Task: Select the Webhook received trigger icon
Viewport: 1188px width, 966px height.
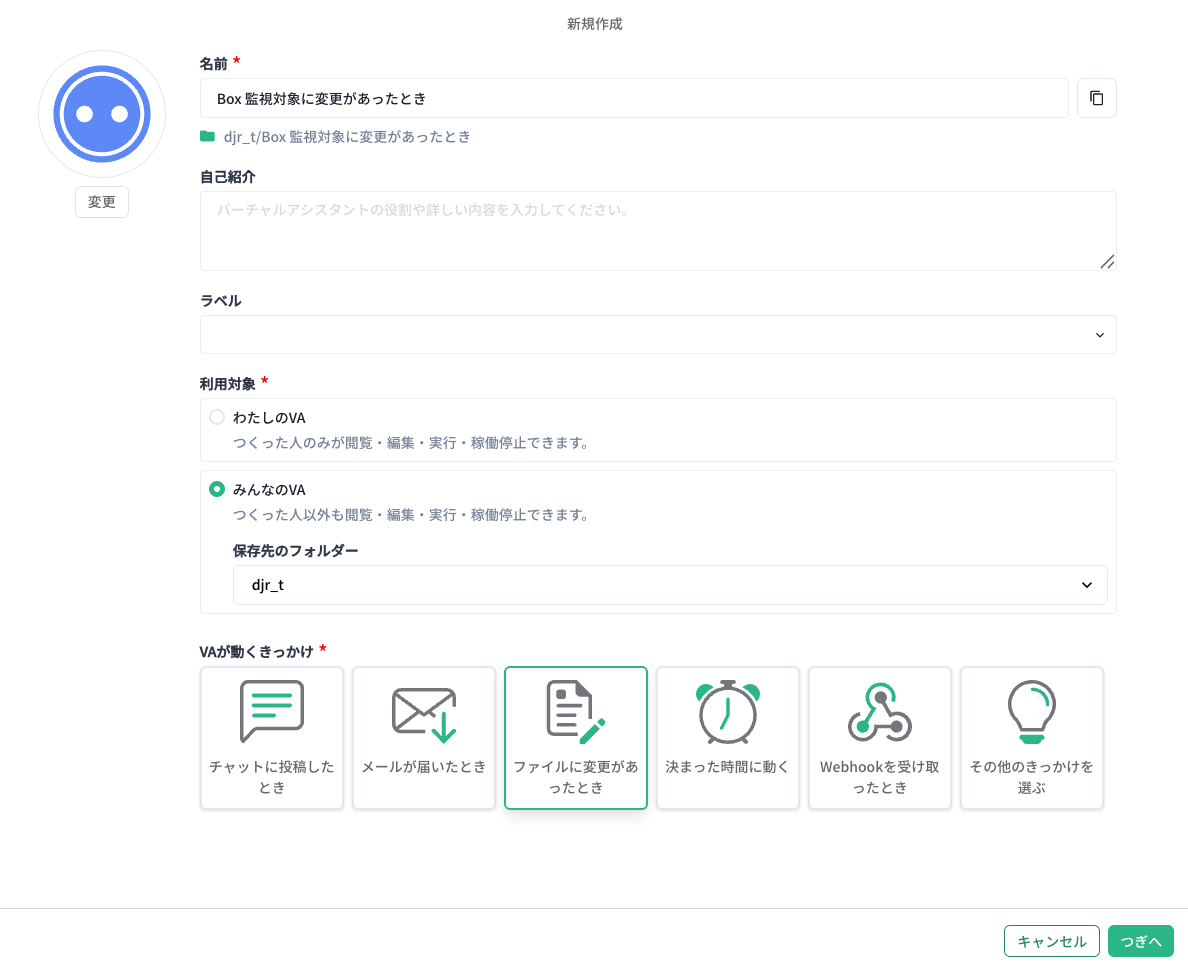Action: (880, 712)
